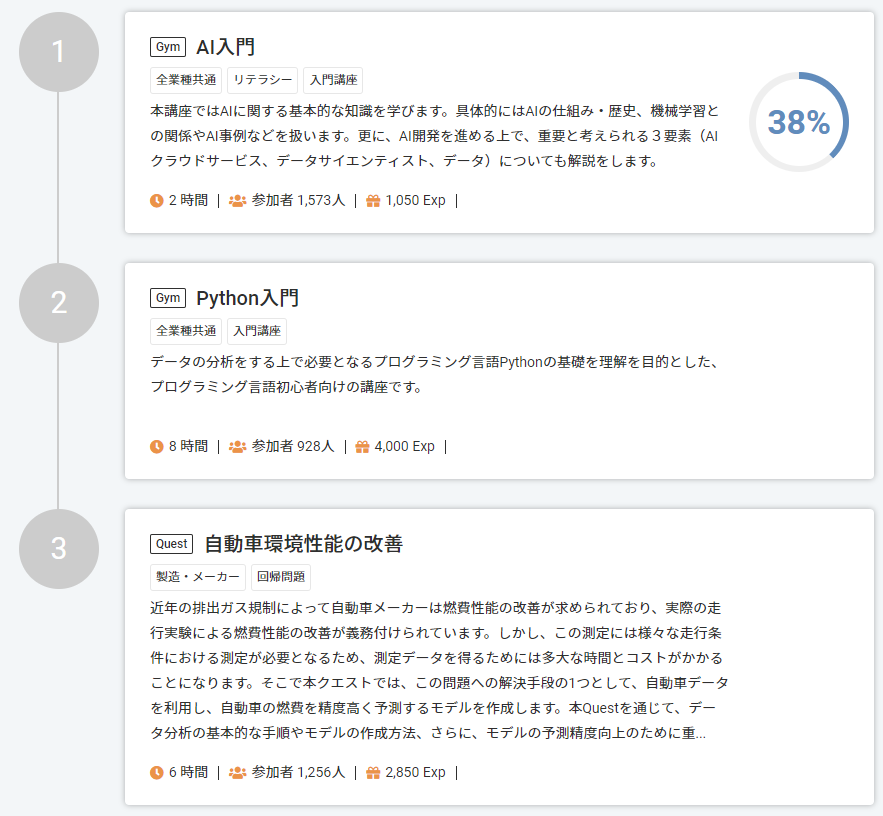Click the gift icon beside 1,050 Exp
This screenshot has width=883, height=816.
pos(373,200)
